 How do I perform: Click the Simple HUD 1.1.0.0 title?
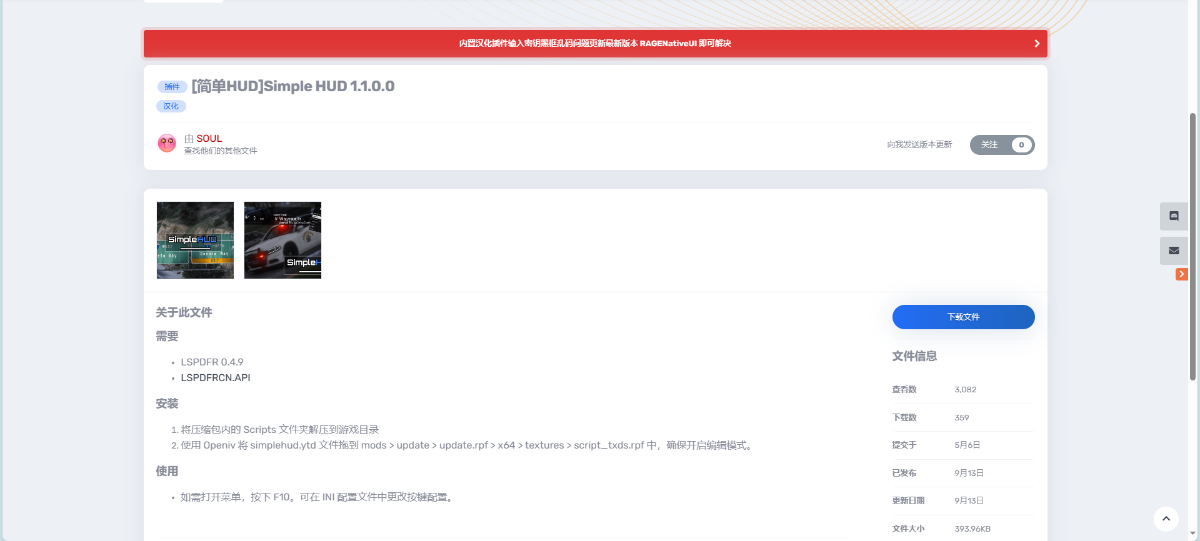(x=293, y=86)
